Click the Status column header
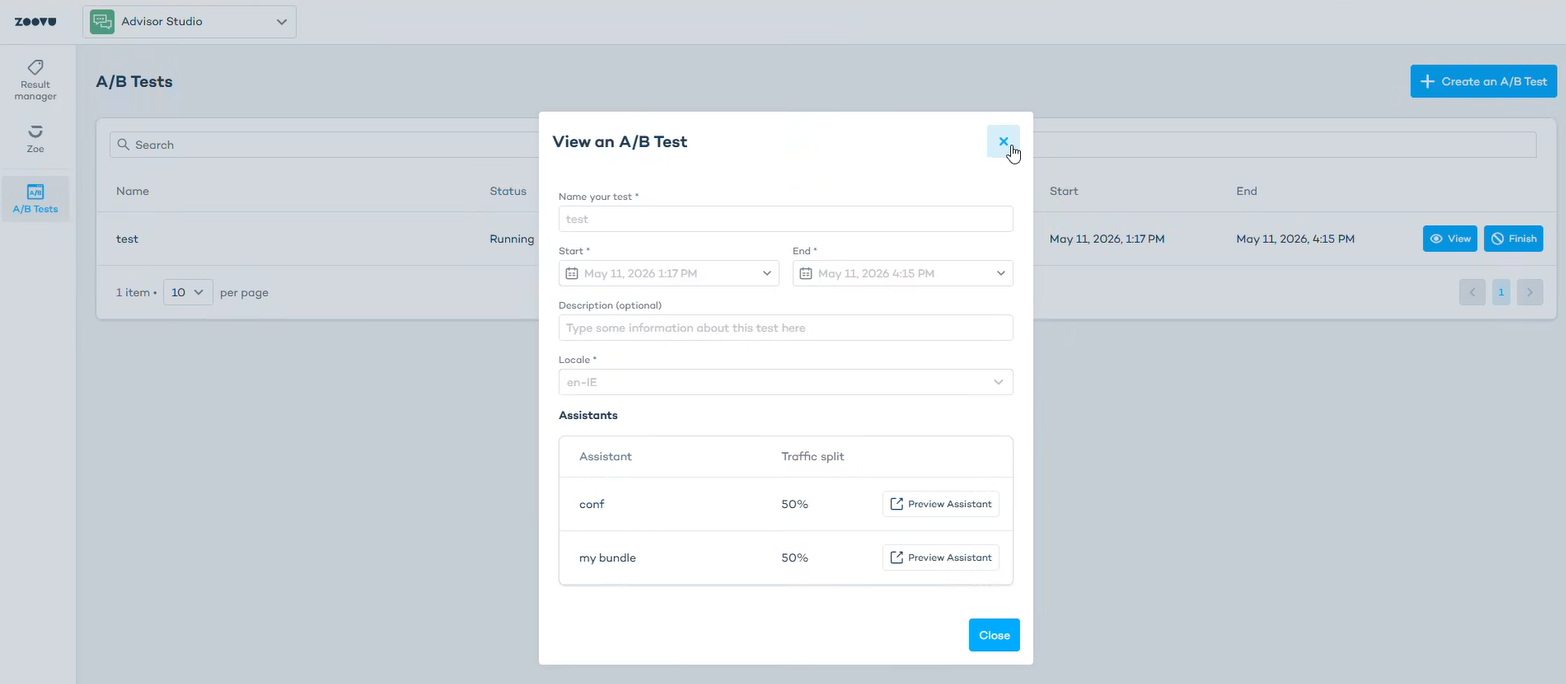This screenshot has width=1566, height=684. [508, 191]
